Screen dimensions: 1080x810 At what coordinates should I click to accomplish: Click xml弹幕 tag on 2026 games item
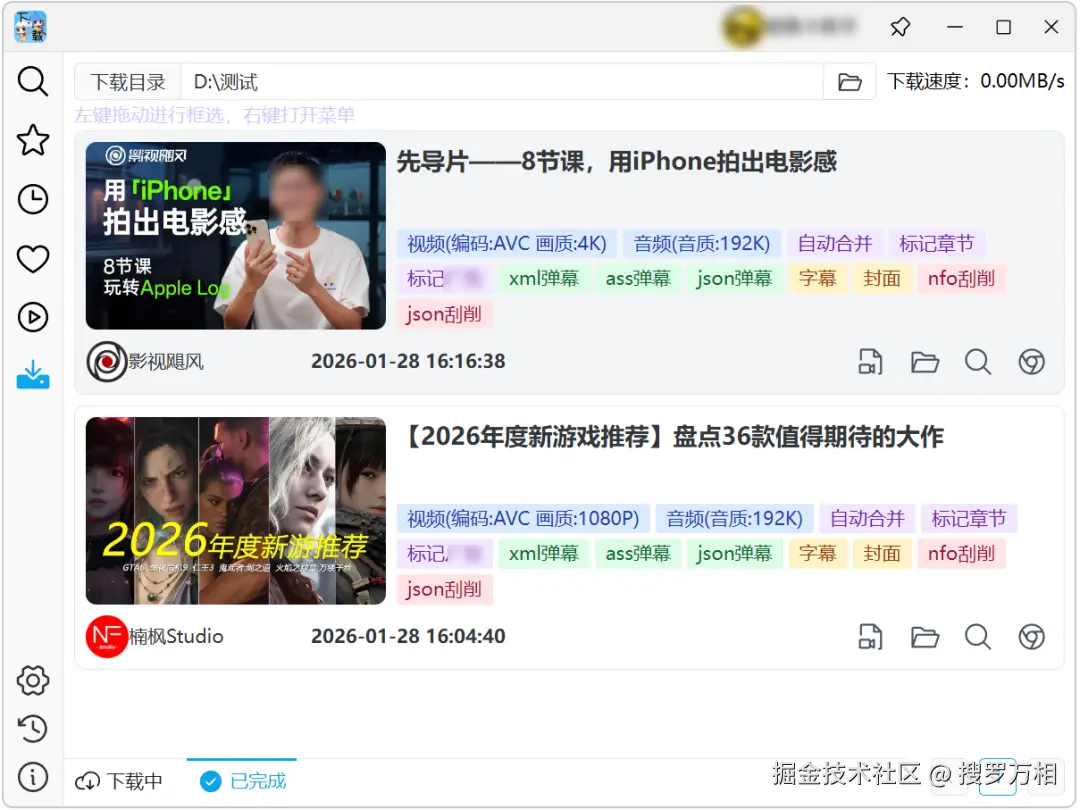pyautogui.click(x=543, y=553)
